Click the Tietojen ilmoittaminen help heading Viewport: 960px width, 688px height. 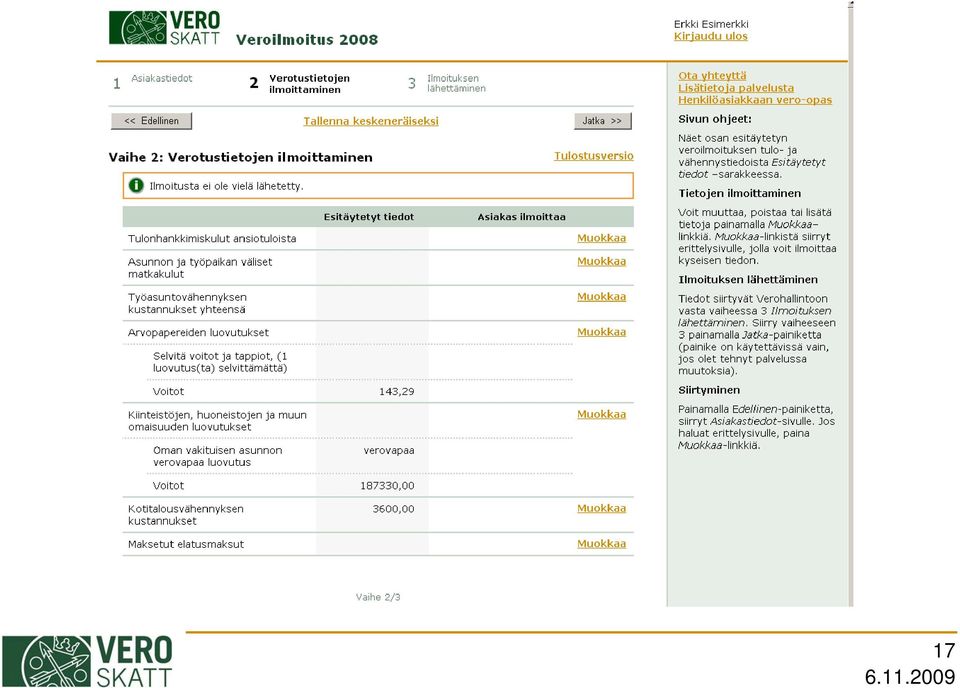coord(740,193)
